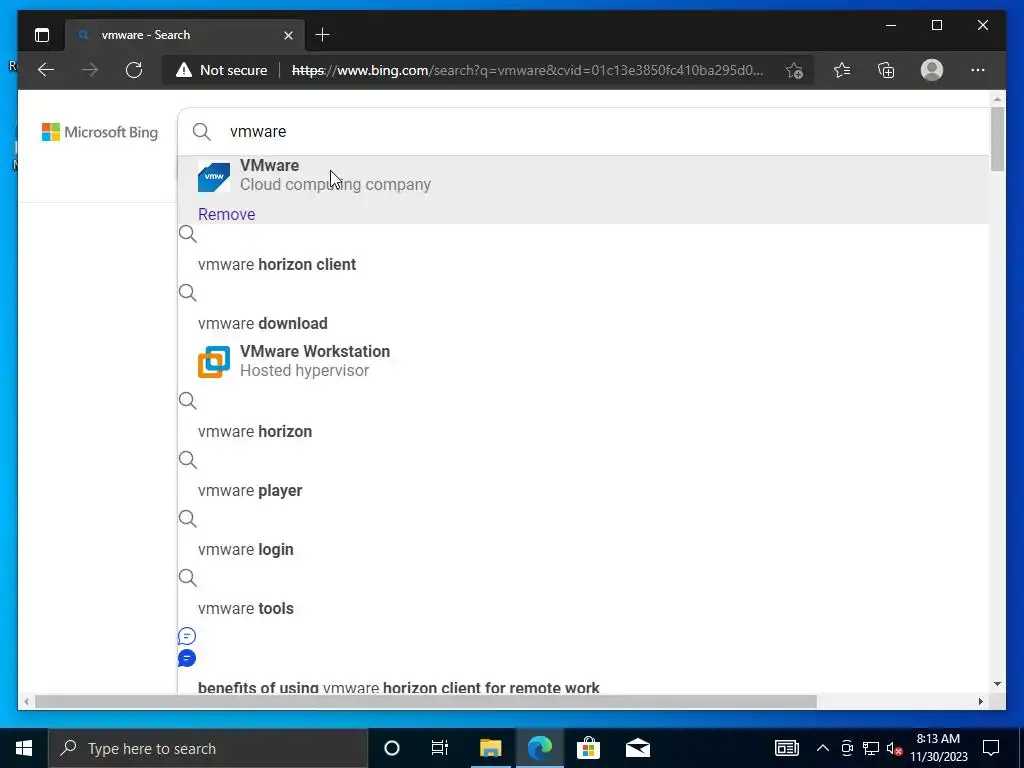Viewport: 1024px width, 768px height.
Task: Choose suggestion vmware tools
Action: pos(246,609)
